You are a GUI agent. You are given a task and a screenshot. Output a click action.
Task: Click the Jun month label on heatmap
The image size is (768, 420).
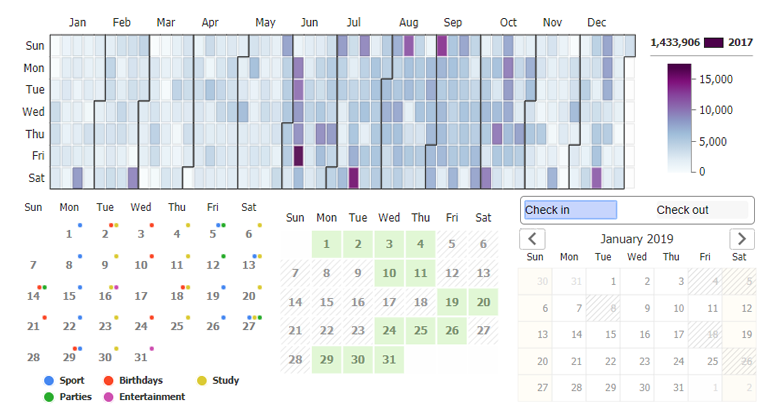(310, 22)
